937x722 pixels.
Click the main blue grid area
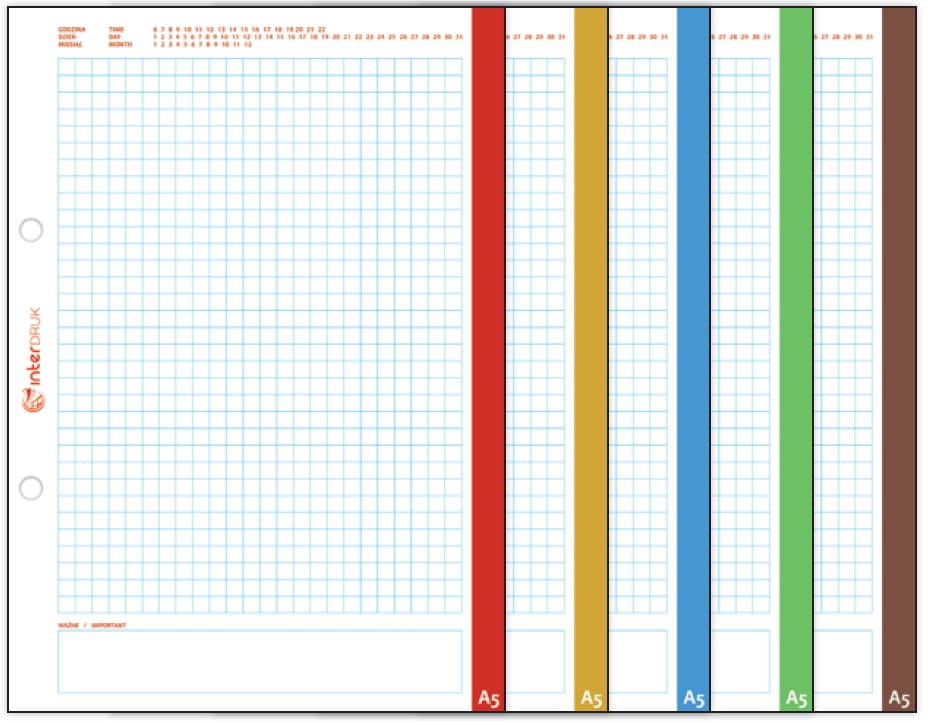[x=260, y=336]
